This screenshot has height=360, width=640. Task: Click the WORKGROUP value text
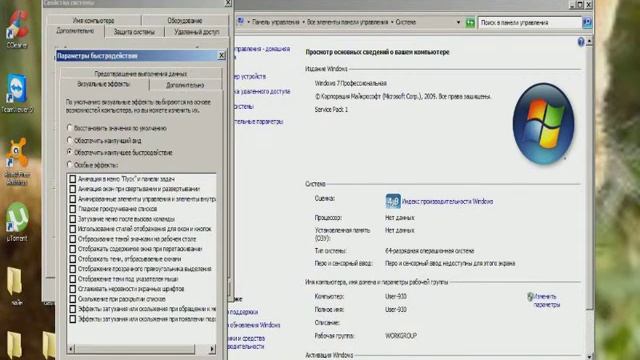point(401,336)
